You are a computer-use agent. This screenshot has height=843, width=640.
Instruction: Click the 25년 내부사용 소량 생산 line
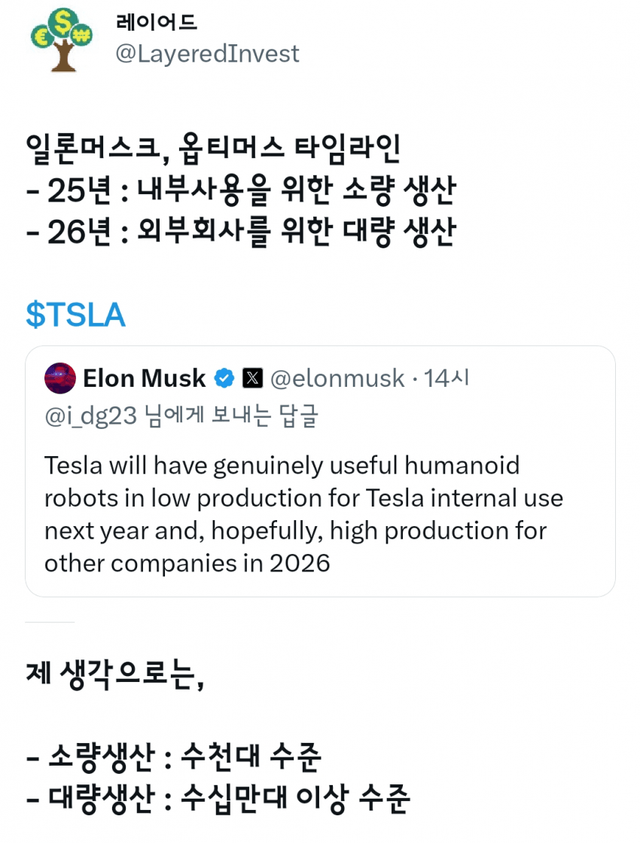pyautogui.click(x=234, y=190)
